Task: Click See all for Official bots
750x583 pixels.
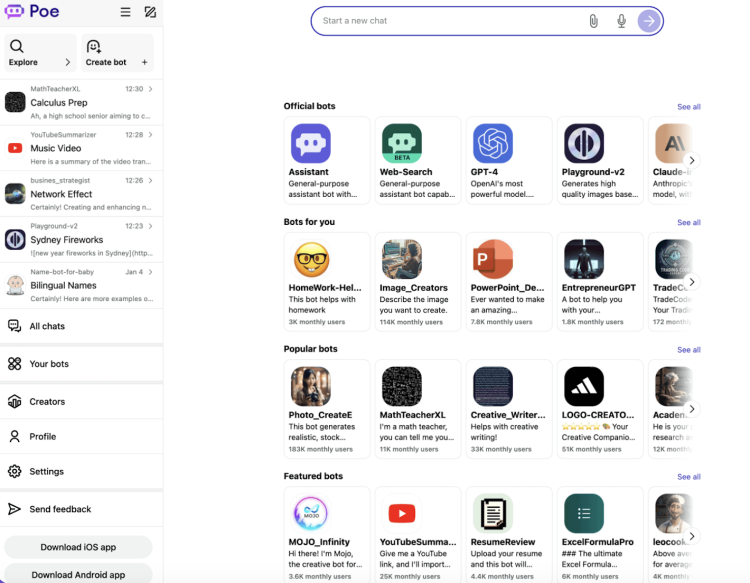Action: 688,106
